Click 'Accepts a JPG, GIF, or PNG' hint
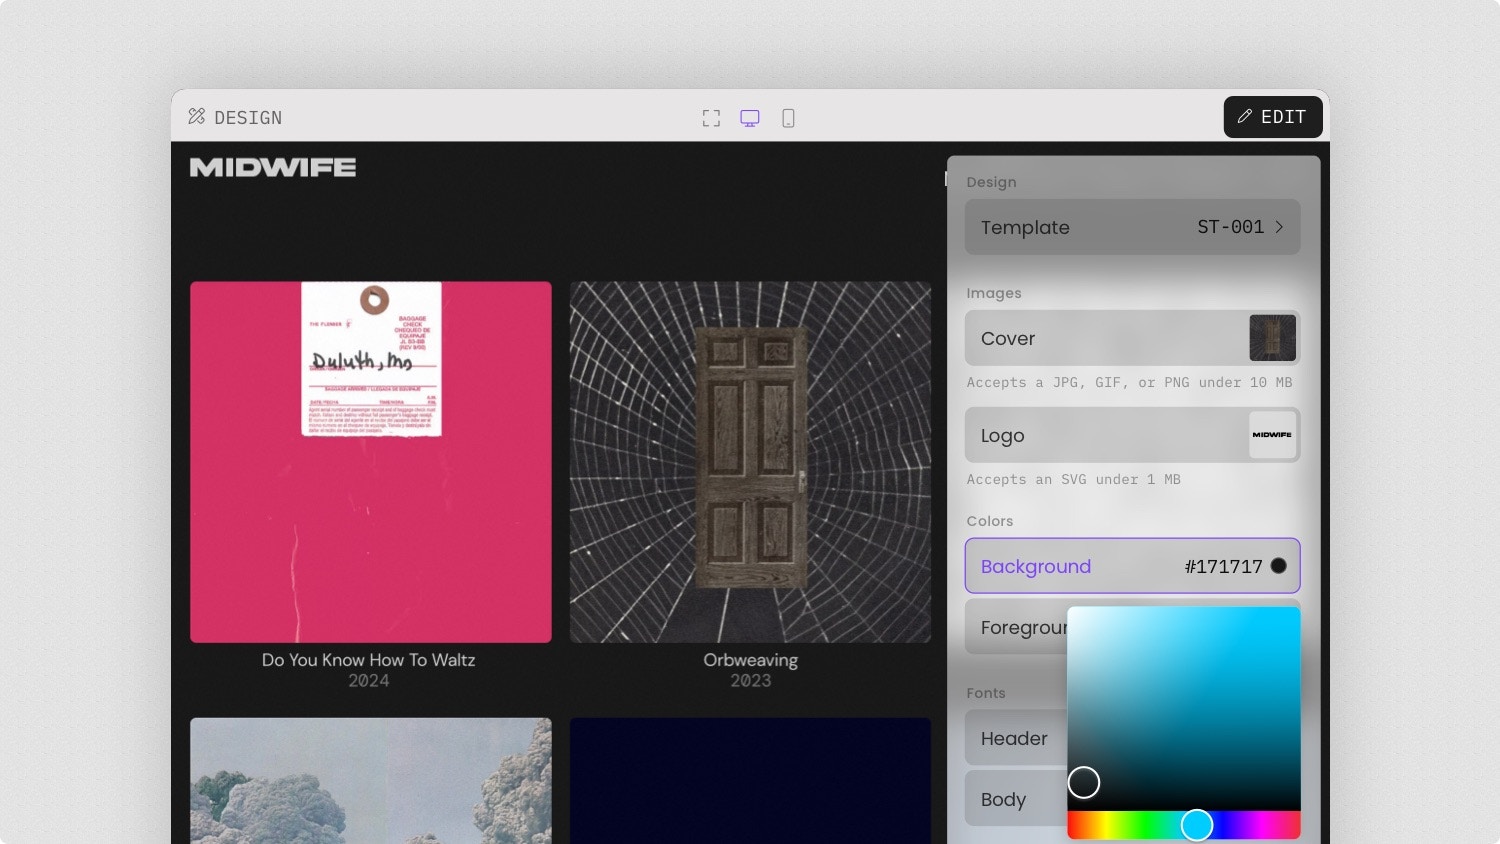This screenshot has width=1500, height=844. click(1129, 383)
